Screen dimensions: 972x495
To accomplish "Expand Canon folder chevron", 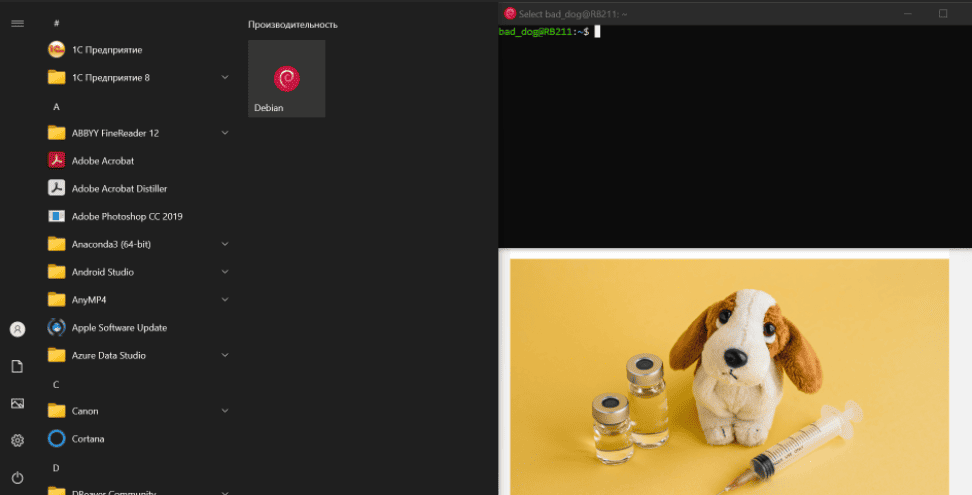I will click(x=225, y=411).
